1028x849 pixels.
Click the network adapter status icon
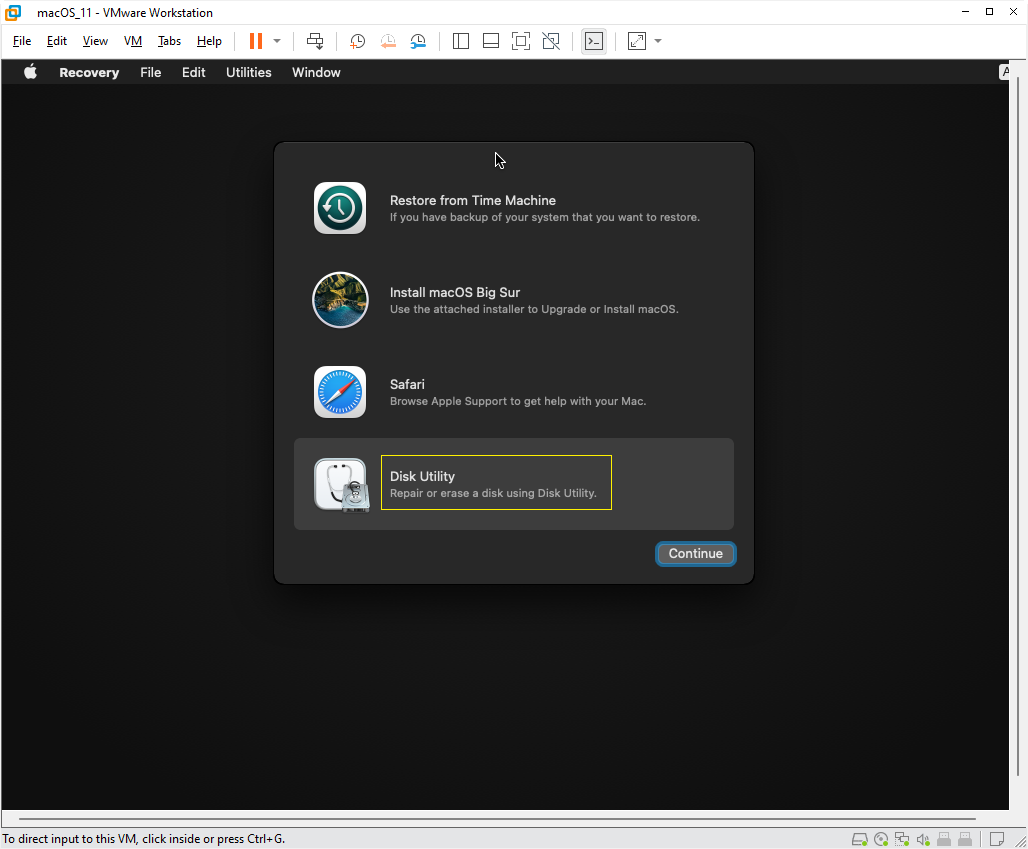tap(902, 839)
